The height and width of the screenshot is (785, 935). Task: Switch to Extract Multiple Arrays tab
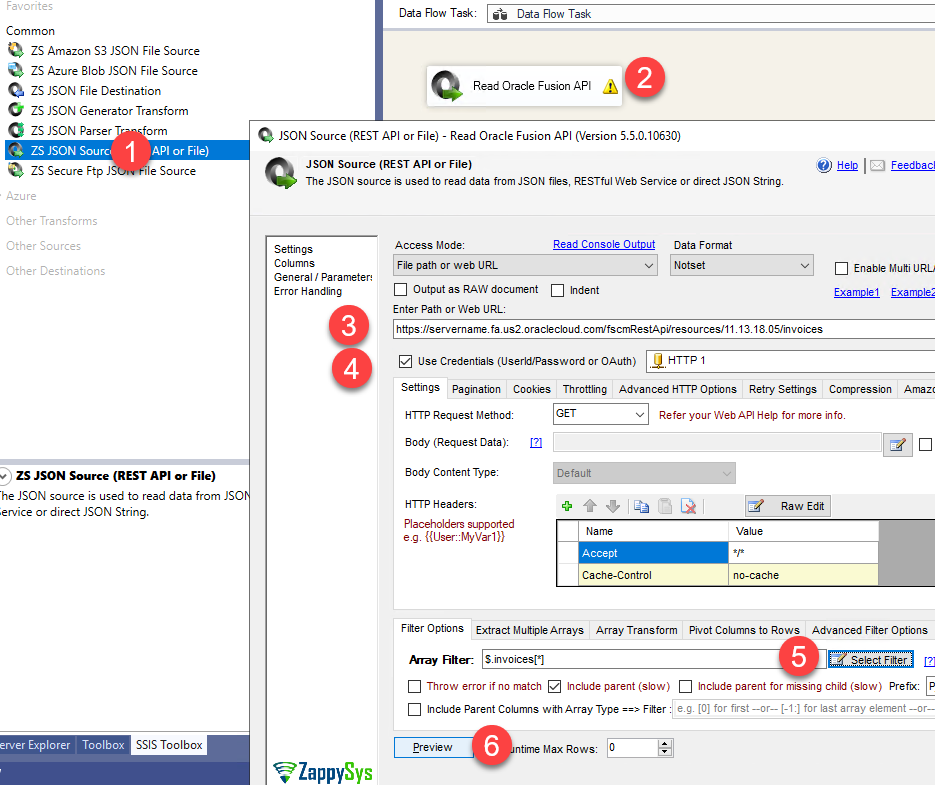[x=530, y=630]
